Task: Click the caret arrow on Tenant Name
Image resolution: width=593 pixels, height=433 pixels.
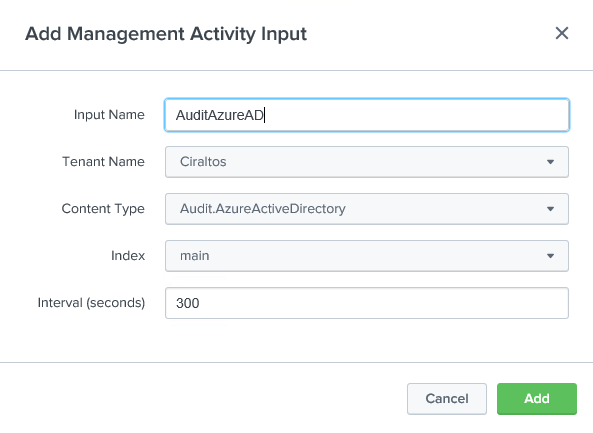Action: 550,162
